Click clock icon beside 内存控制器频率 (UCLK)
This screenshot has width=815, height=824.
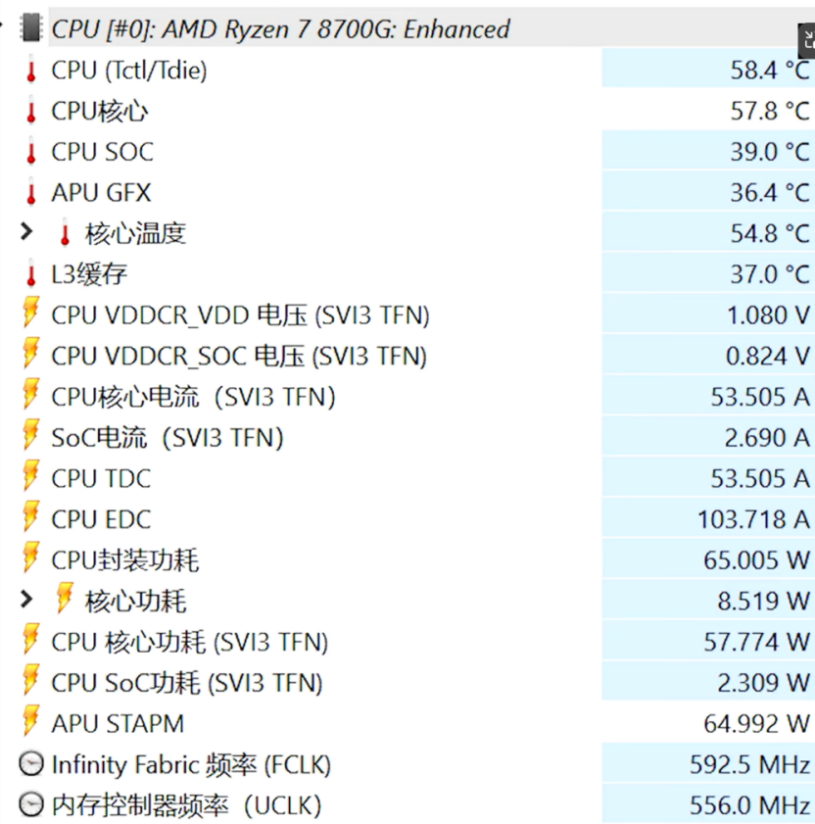(31, 804)
